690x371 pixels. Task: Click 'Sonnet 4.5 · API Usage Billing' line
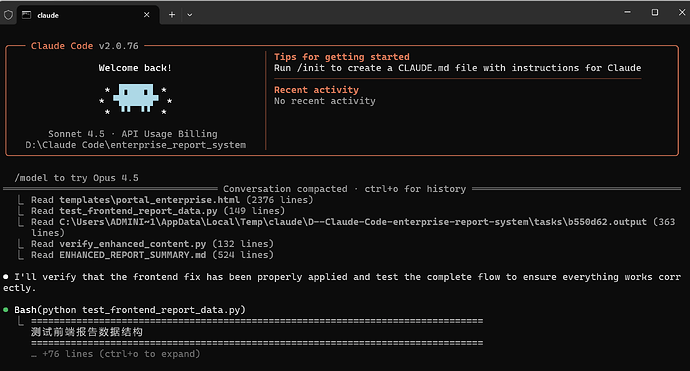click(132, 133)
